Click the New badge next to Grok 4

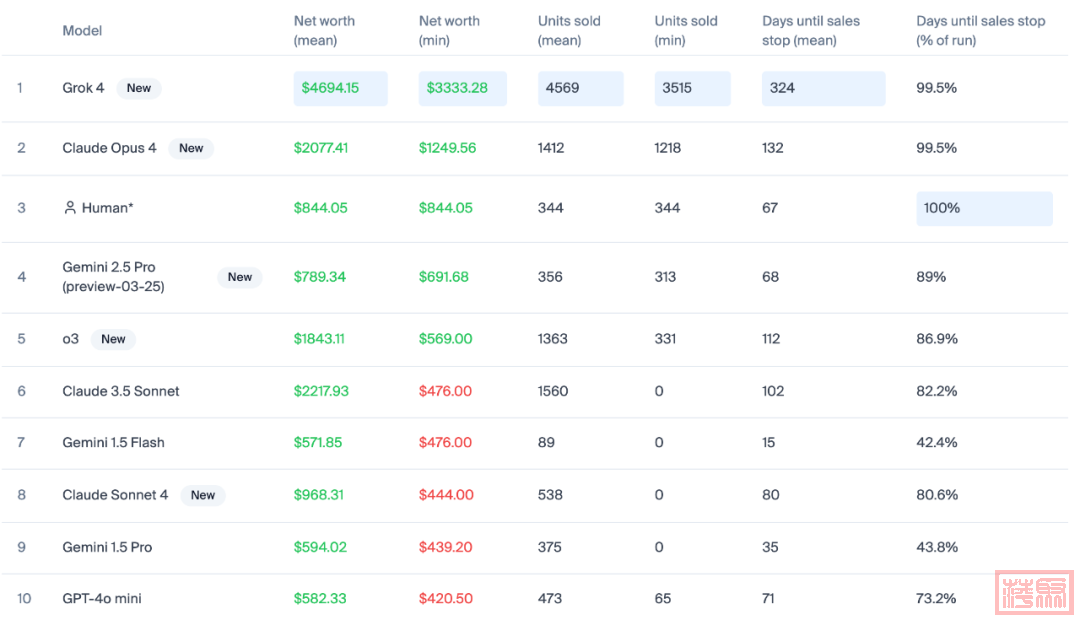click(x=138, y=88)
